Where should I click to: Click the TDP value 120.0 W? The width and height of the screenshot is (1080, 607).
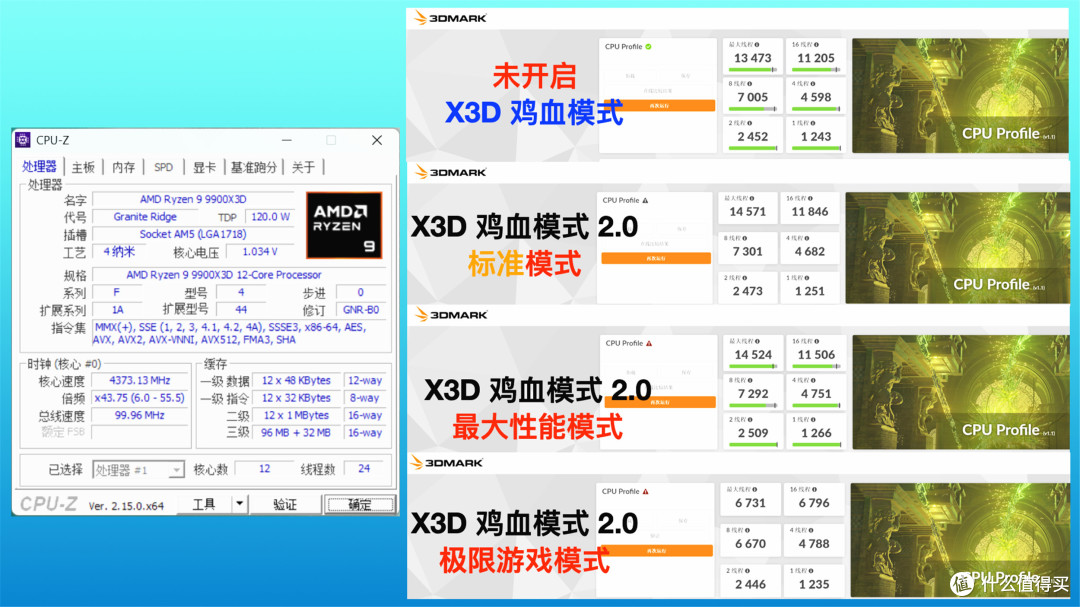270,216
